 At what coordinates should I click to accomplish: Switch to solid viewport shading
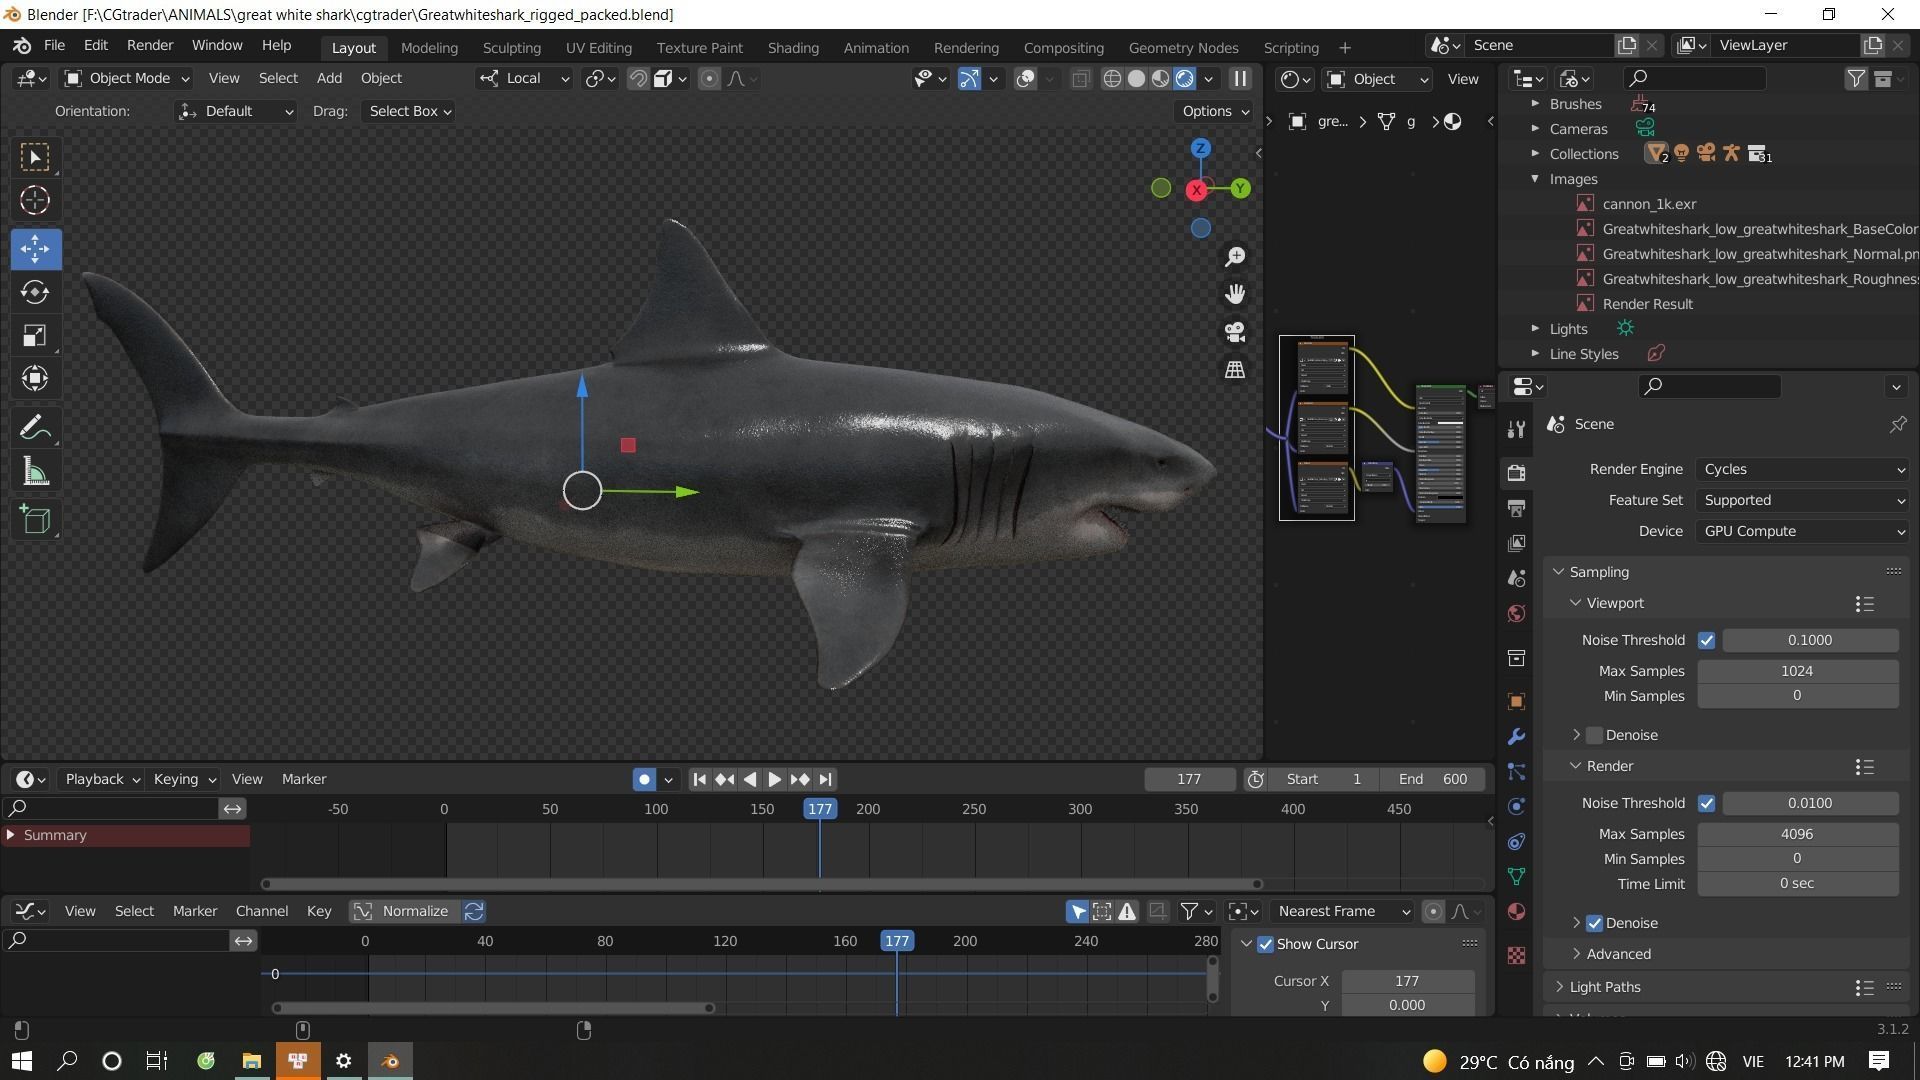point(1136,79)
